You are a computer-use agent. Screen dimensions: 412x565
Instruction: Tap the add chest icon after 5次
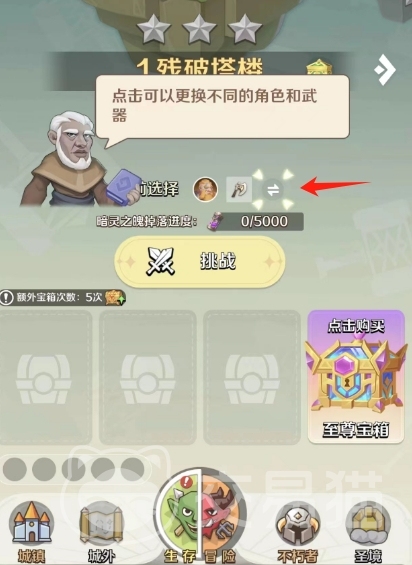[x=115, y=298]
